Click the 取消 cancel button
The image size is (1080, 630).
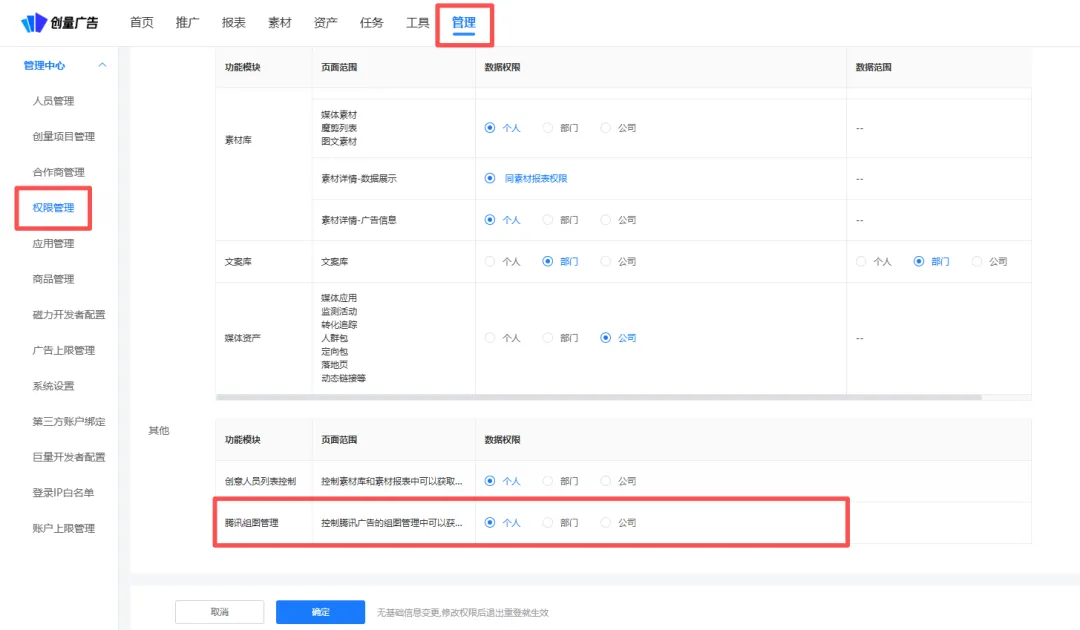point(219,611)
